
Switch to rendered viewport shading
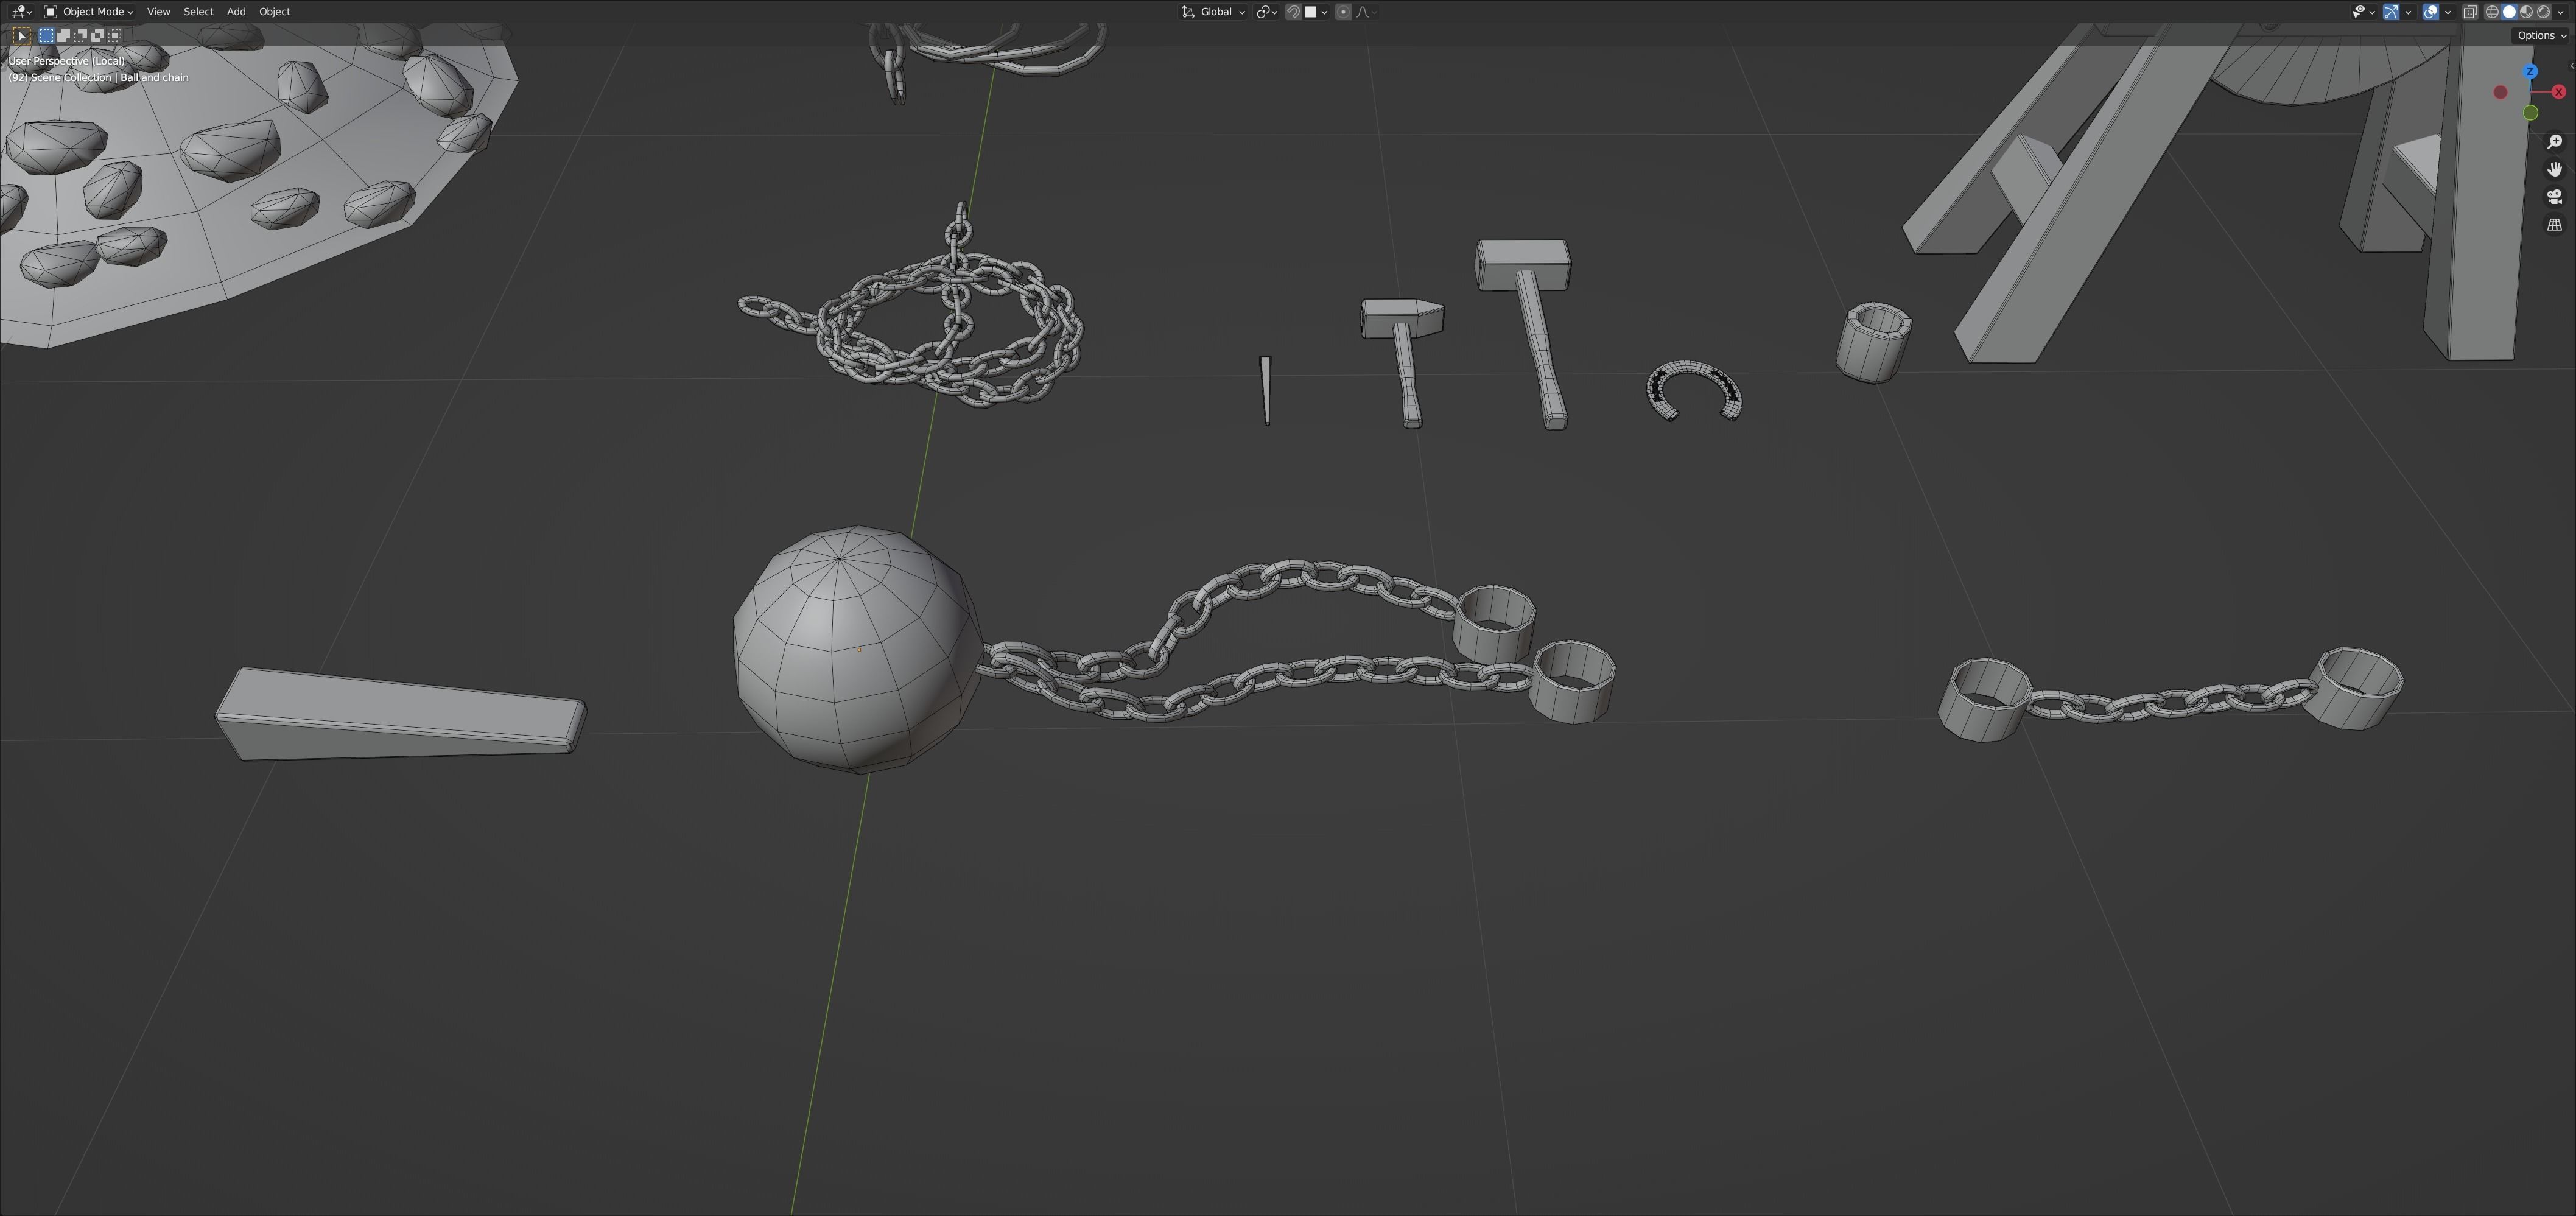coord(2543,12)
